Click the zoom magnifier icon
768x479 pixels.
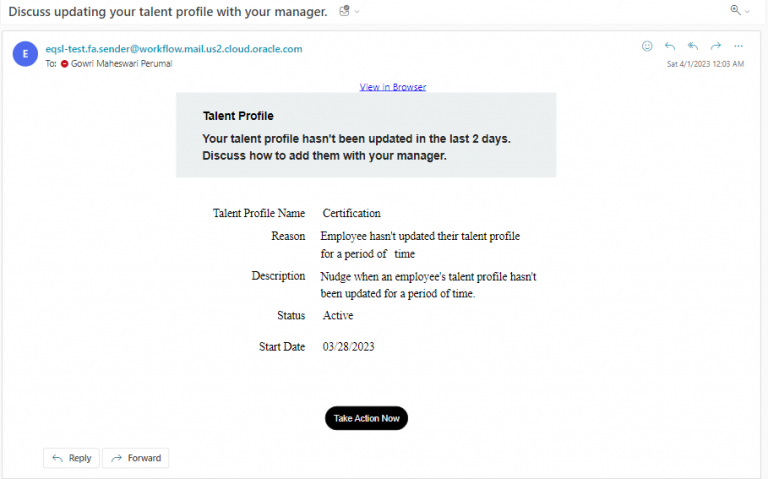[x=735, y=10]
